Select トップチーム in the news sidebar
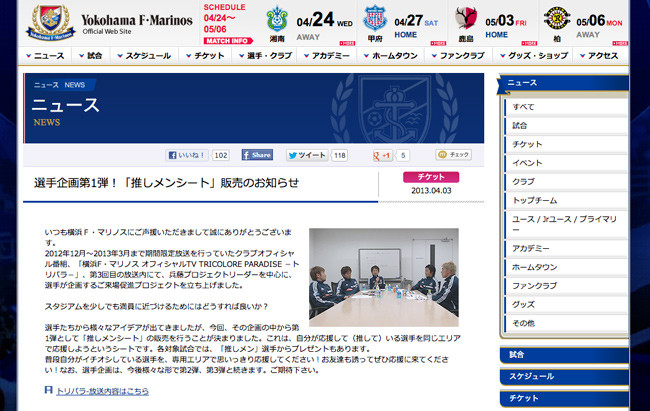The width and height of the screenshot is (650, 411). coord(566,200)
